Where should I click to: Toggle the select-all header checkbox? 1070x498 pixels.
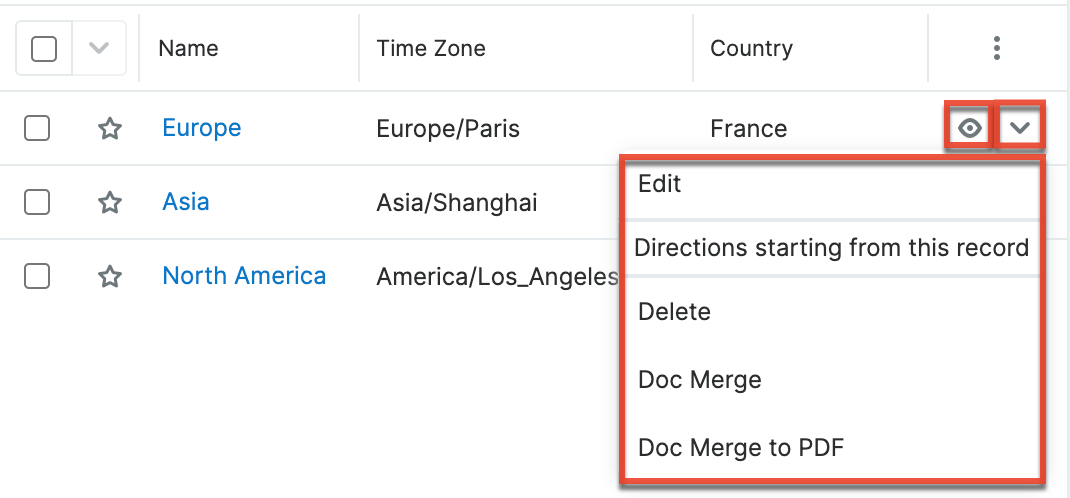(44, 48)
